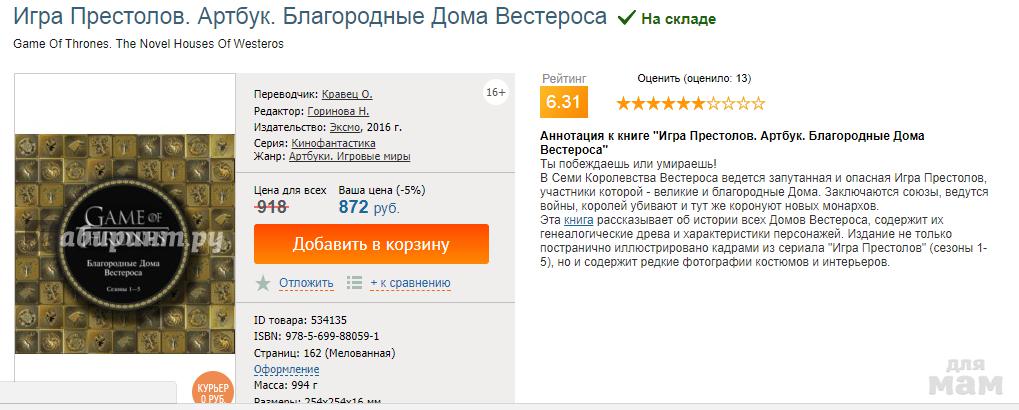Open translator Кравец О. link
Screen dimensions: 1019x410
(347, 94)
